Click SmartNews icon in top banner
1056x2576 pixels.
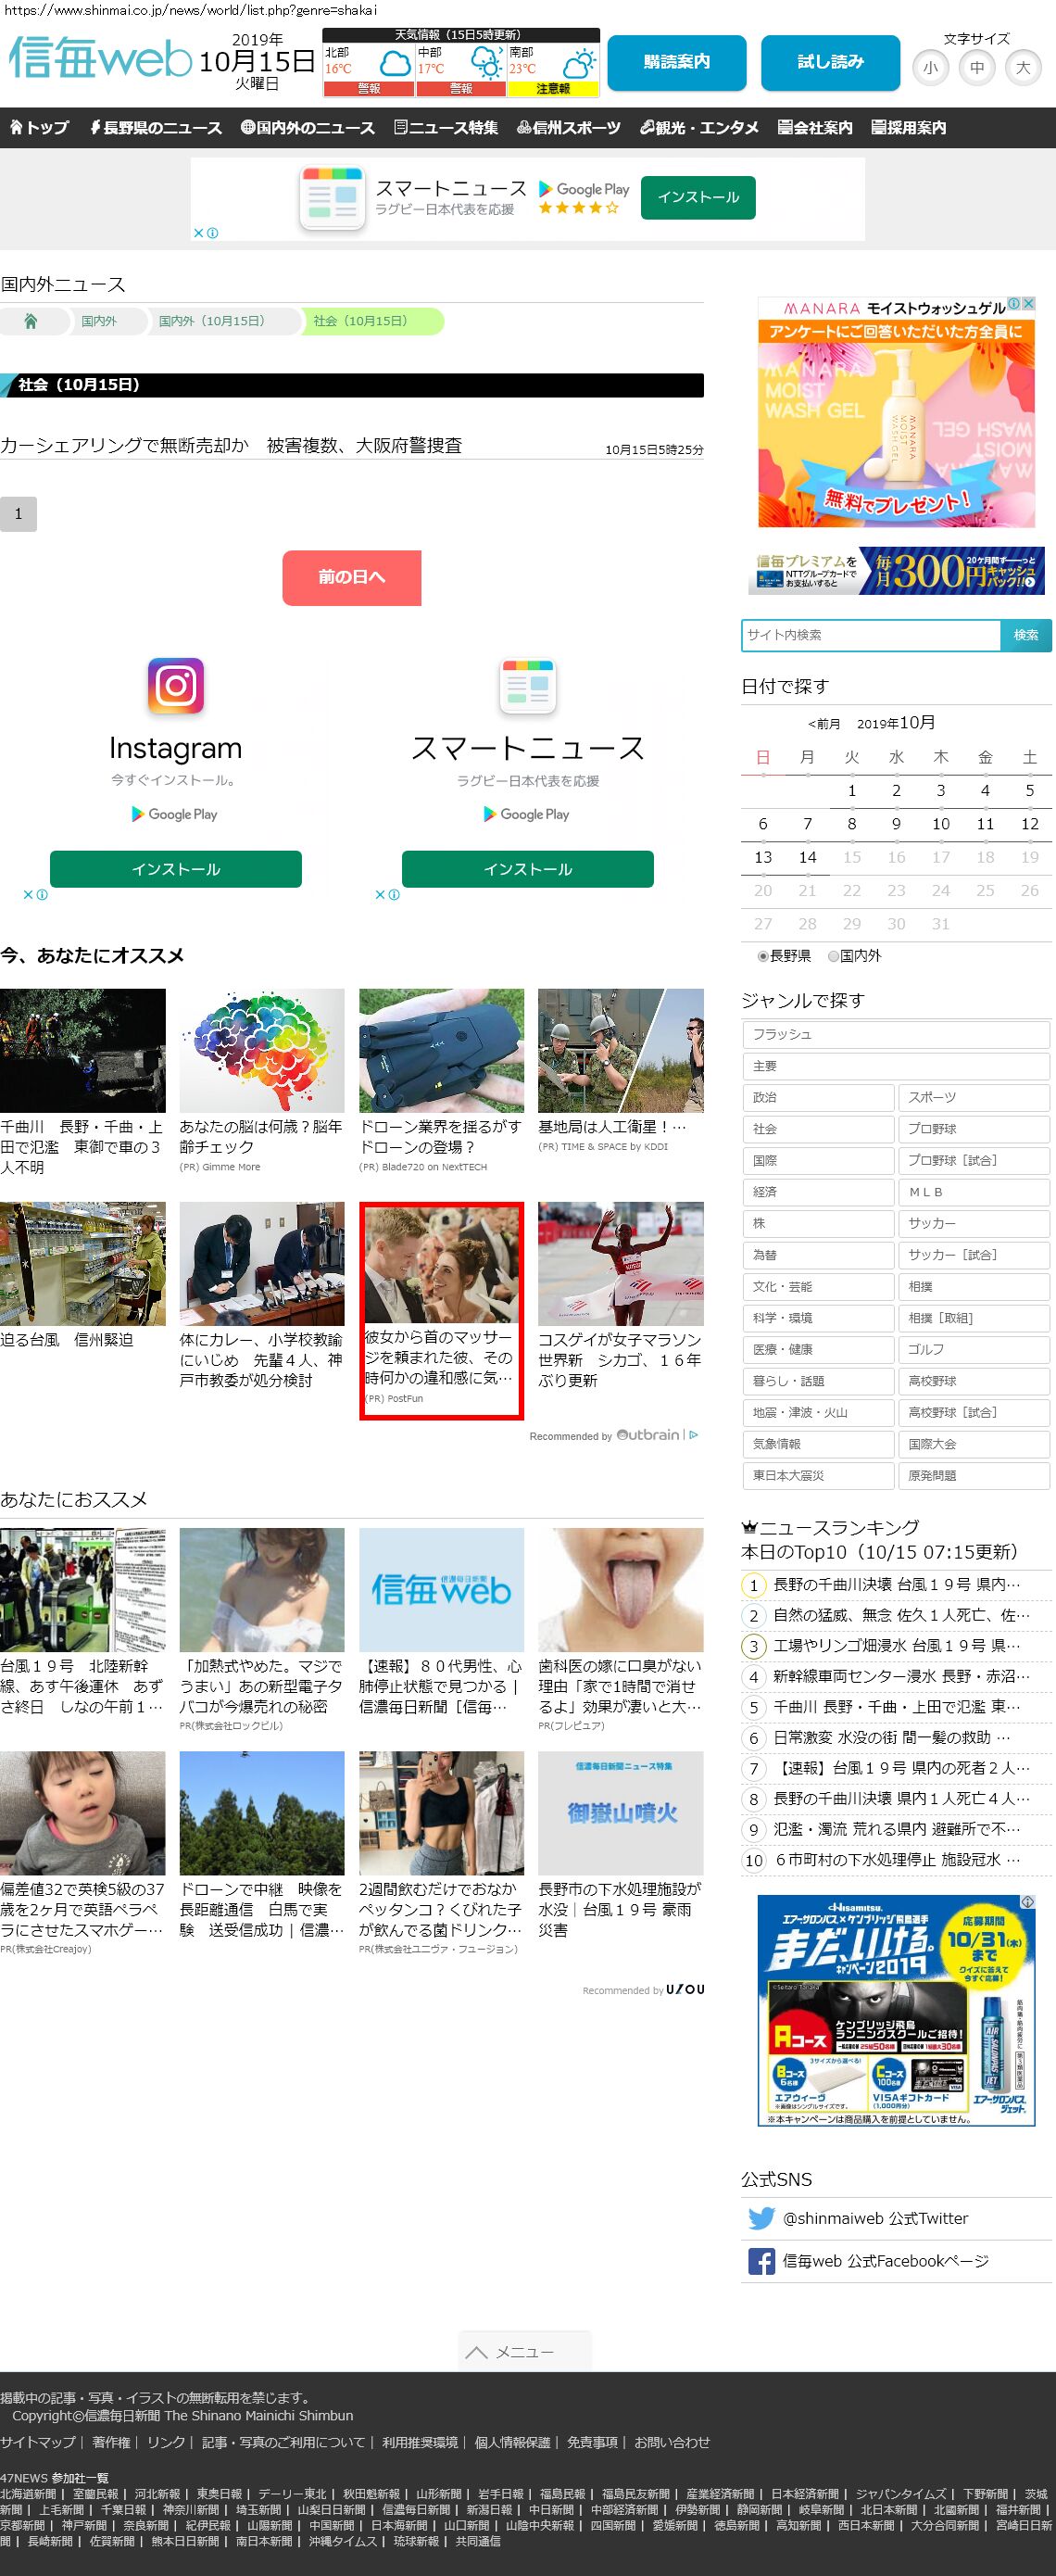[x=332, y=198]
